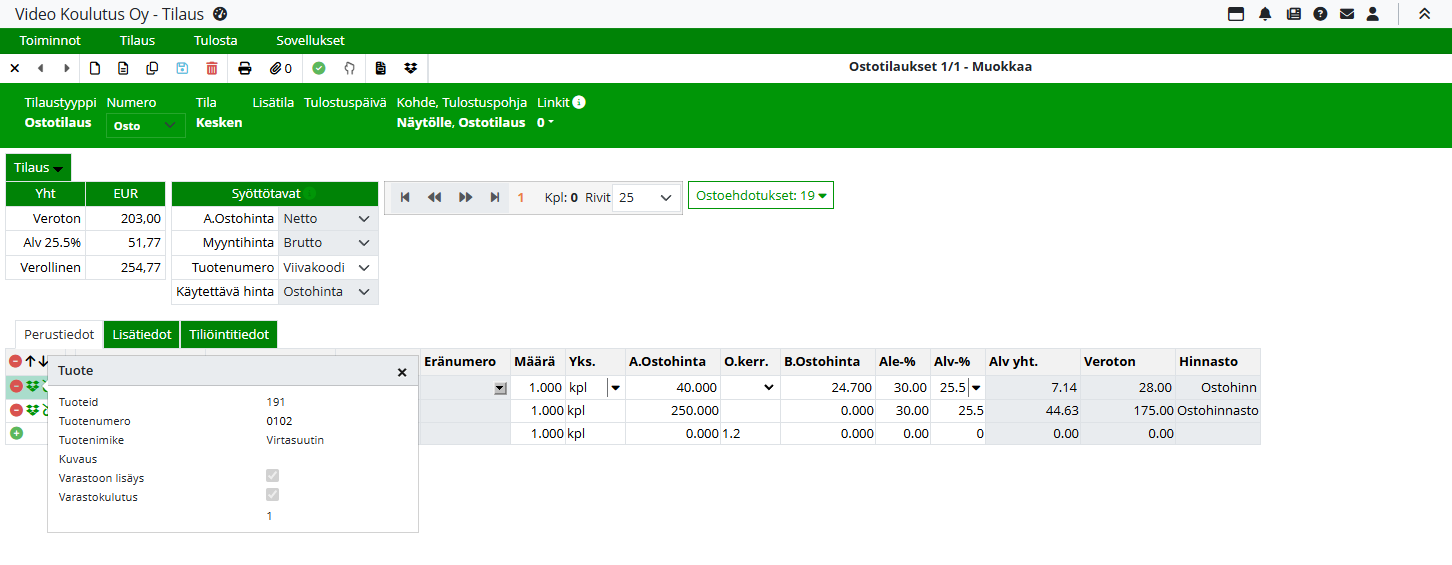1452x565 pixels.
Task: Toggle the Varastoon lisäys checkbox
Action: tap(272, 476)
